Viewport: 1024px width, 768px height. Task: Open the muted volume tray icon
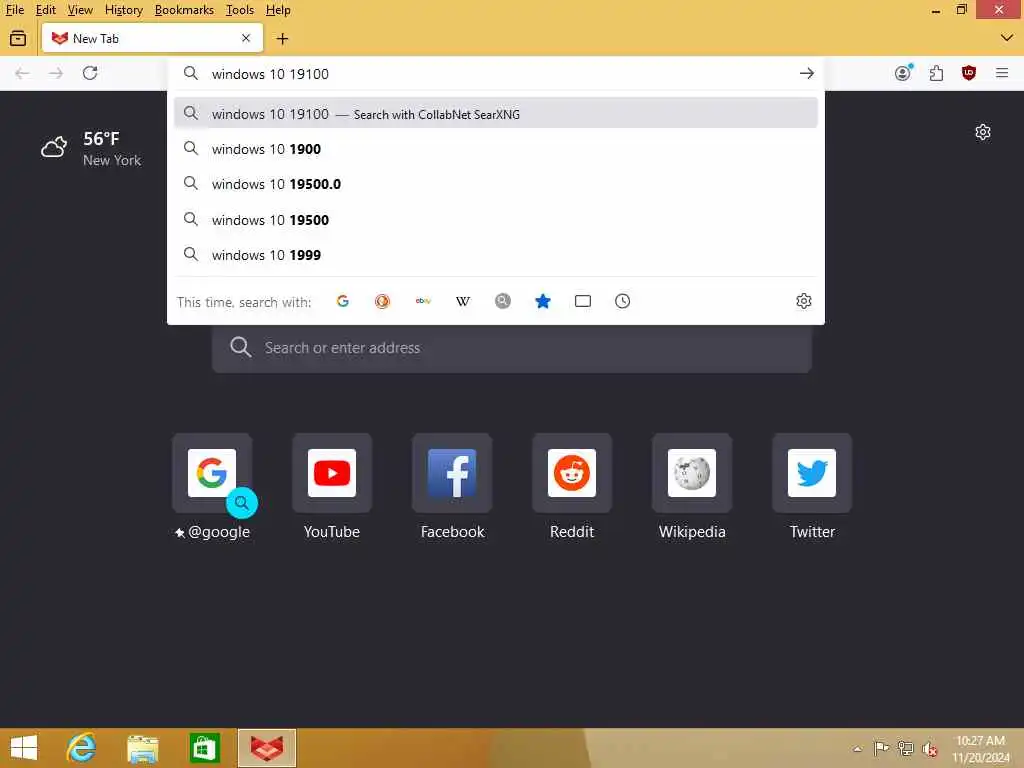tap(929, 749)
